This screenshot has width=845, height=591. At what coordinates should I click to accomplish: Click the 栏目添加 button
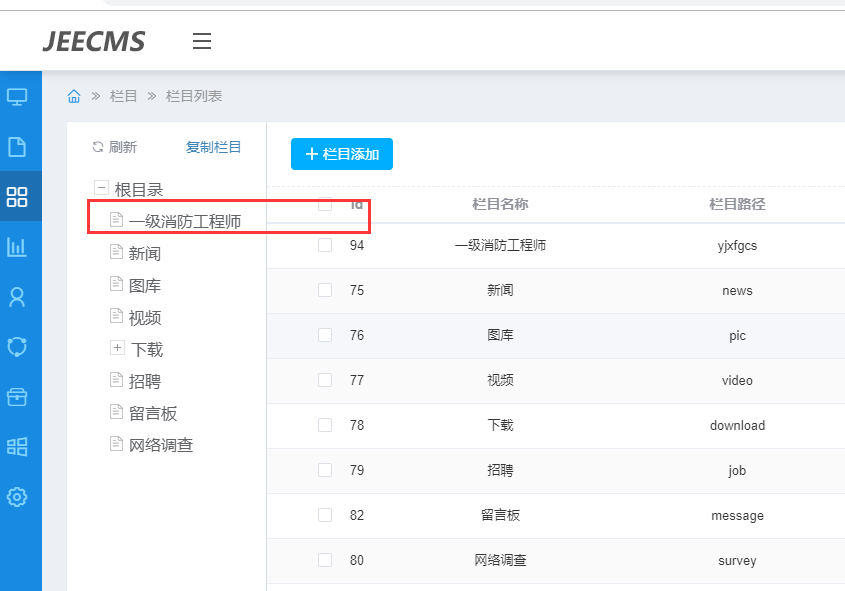click(x=342, y=154)
